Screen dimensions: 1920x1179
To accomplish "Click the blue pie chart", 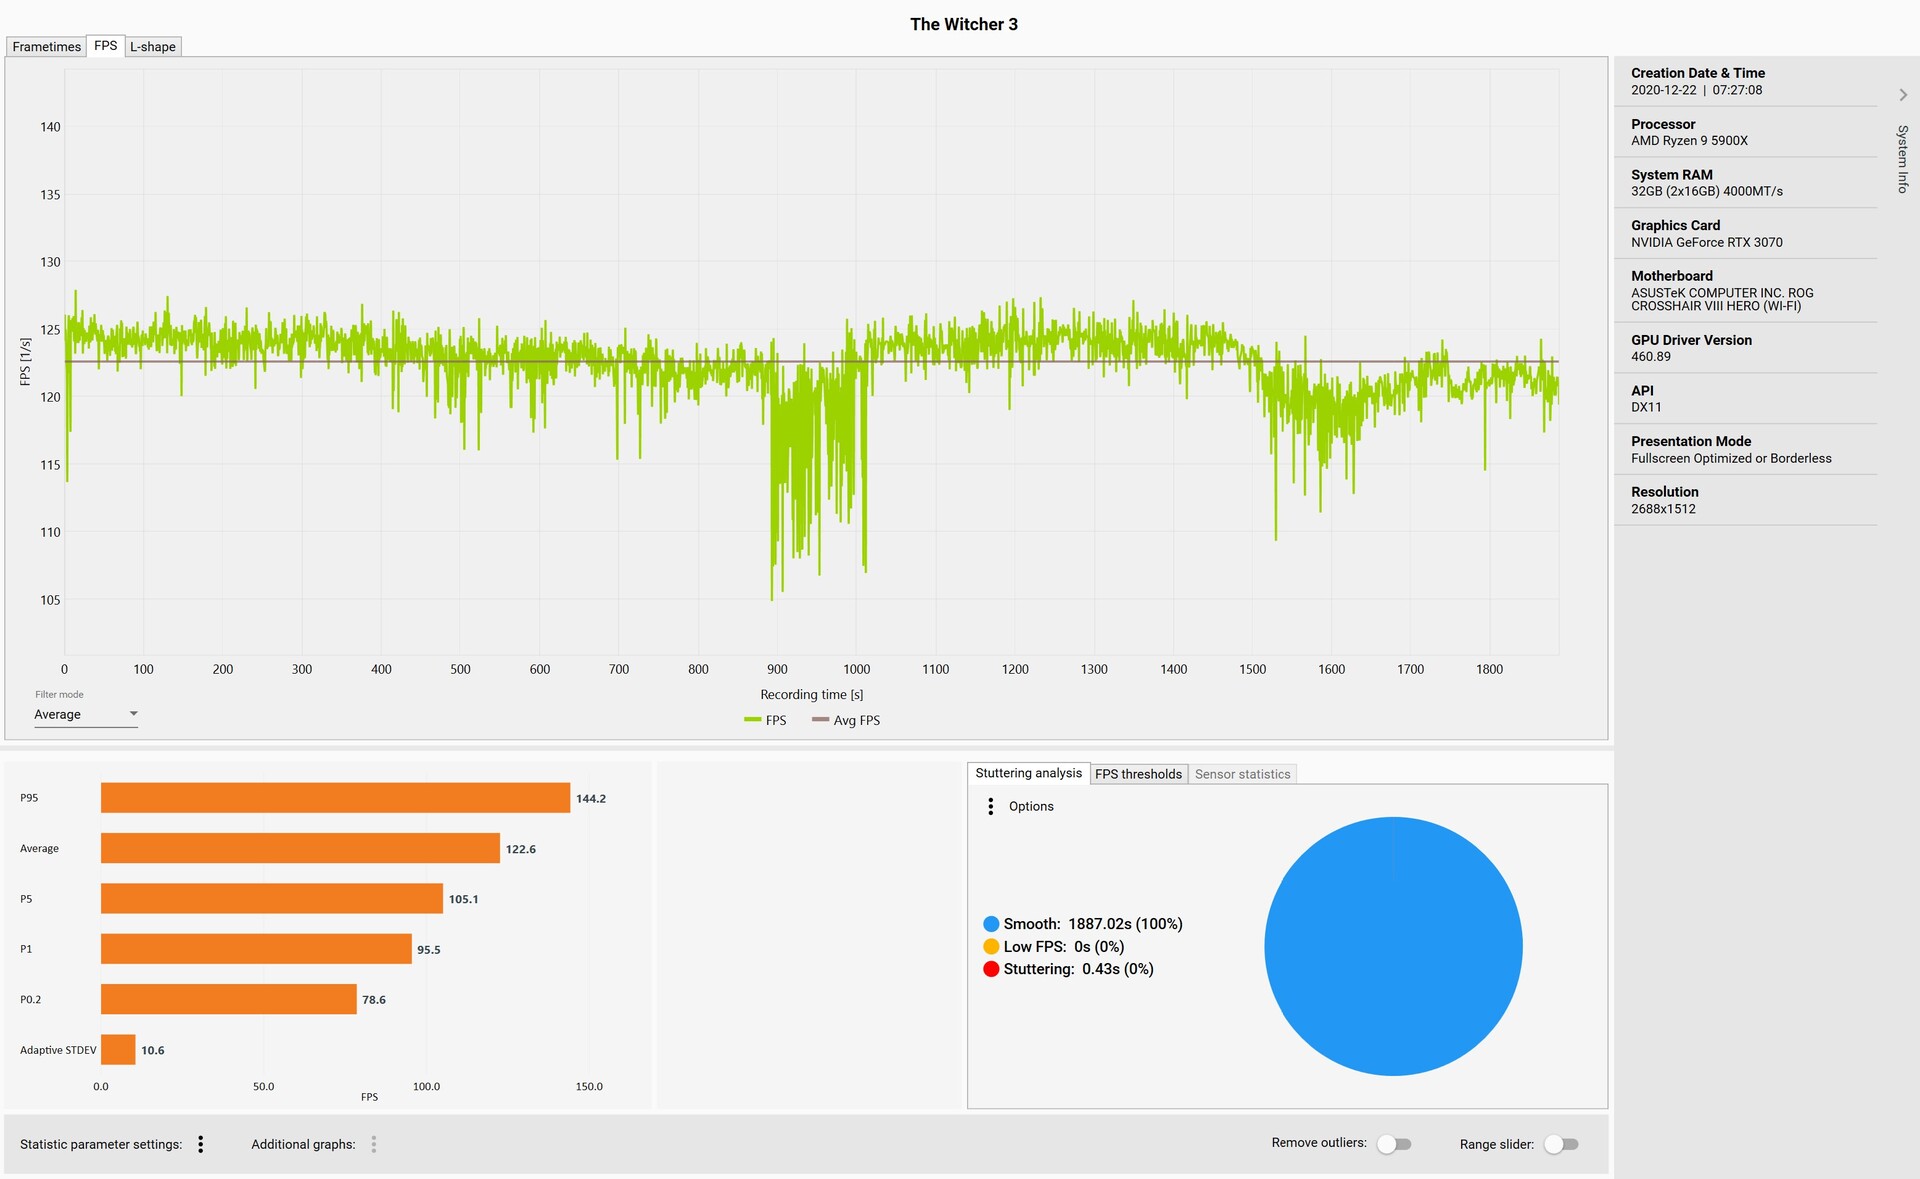I will tap(1393, 946).
